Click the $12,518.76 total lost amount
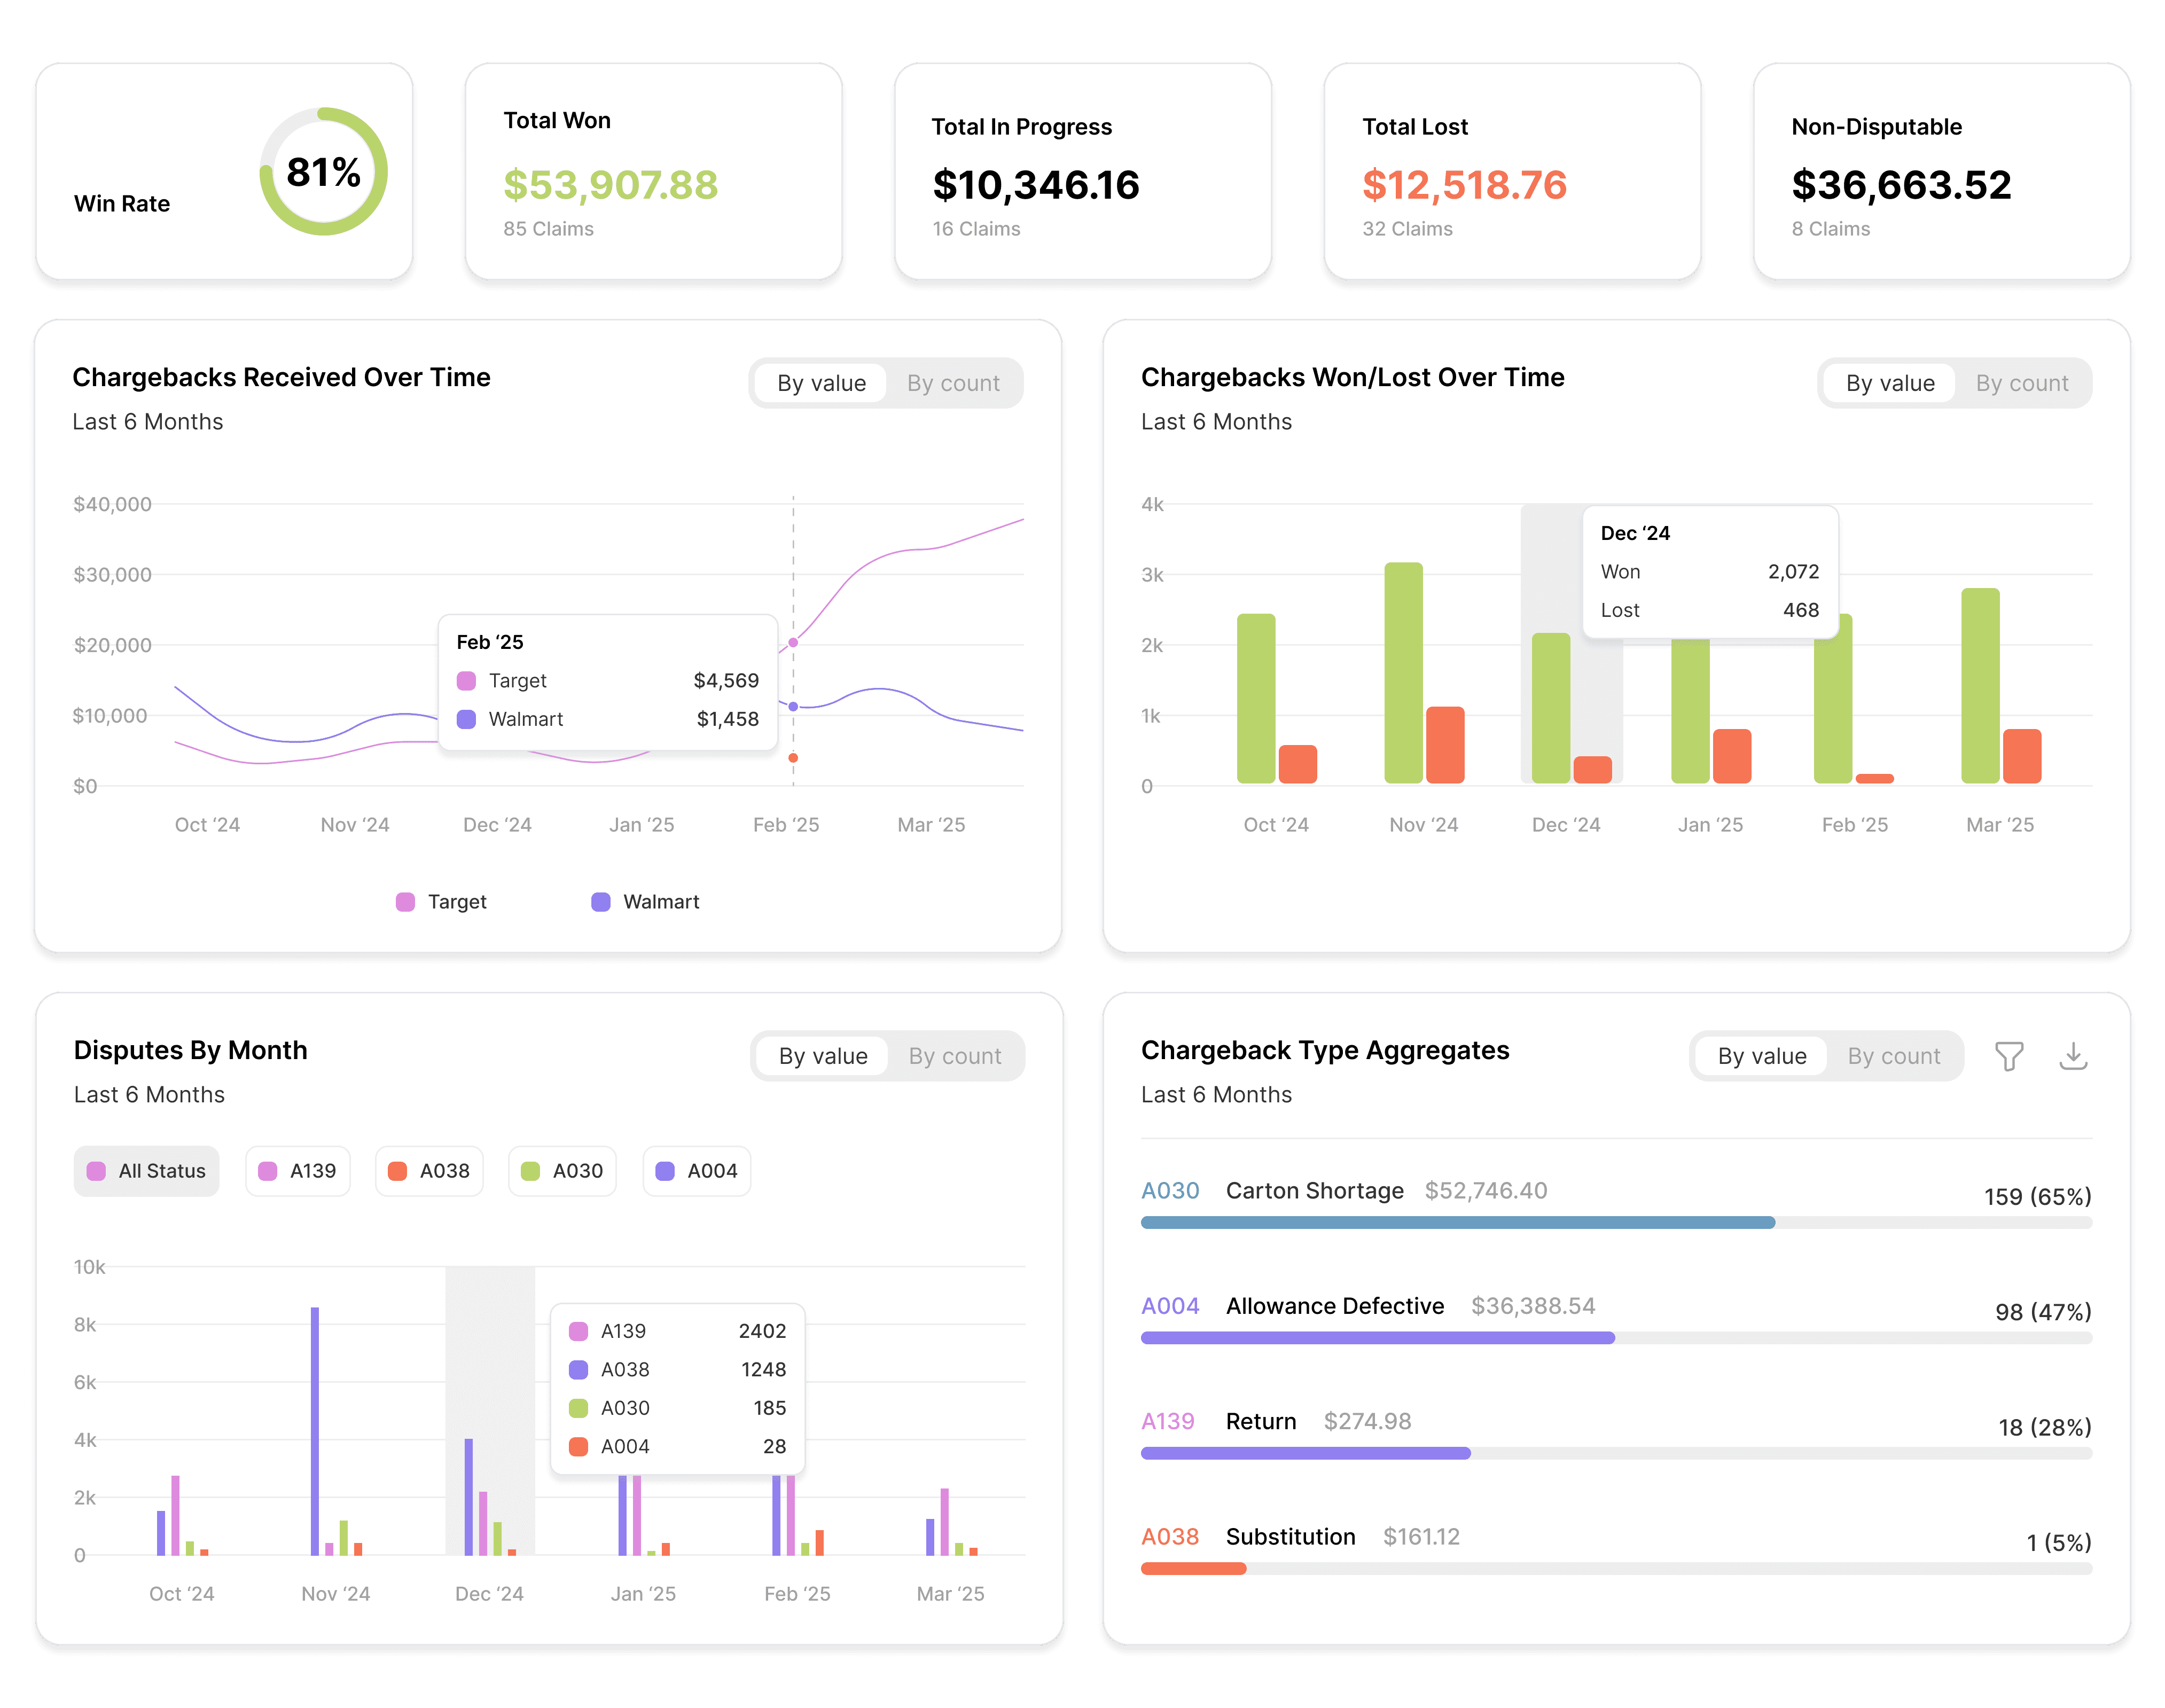The image size is (2165, 1708). 1464,185
